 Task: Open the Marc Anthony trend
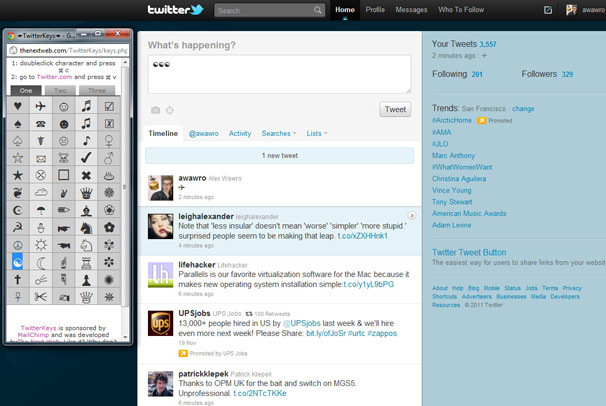[453, 155]
